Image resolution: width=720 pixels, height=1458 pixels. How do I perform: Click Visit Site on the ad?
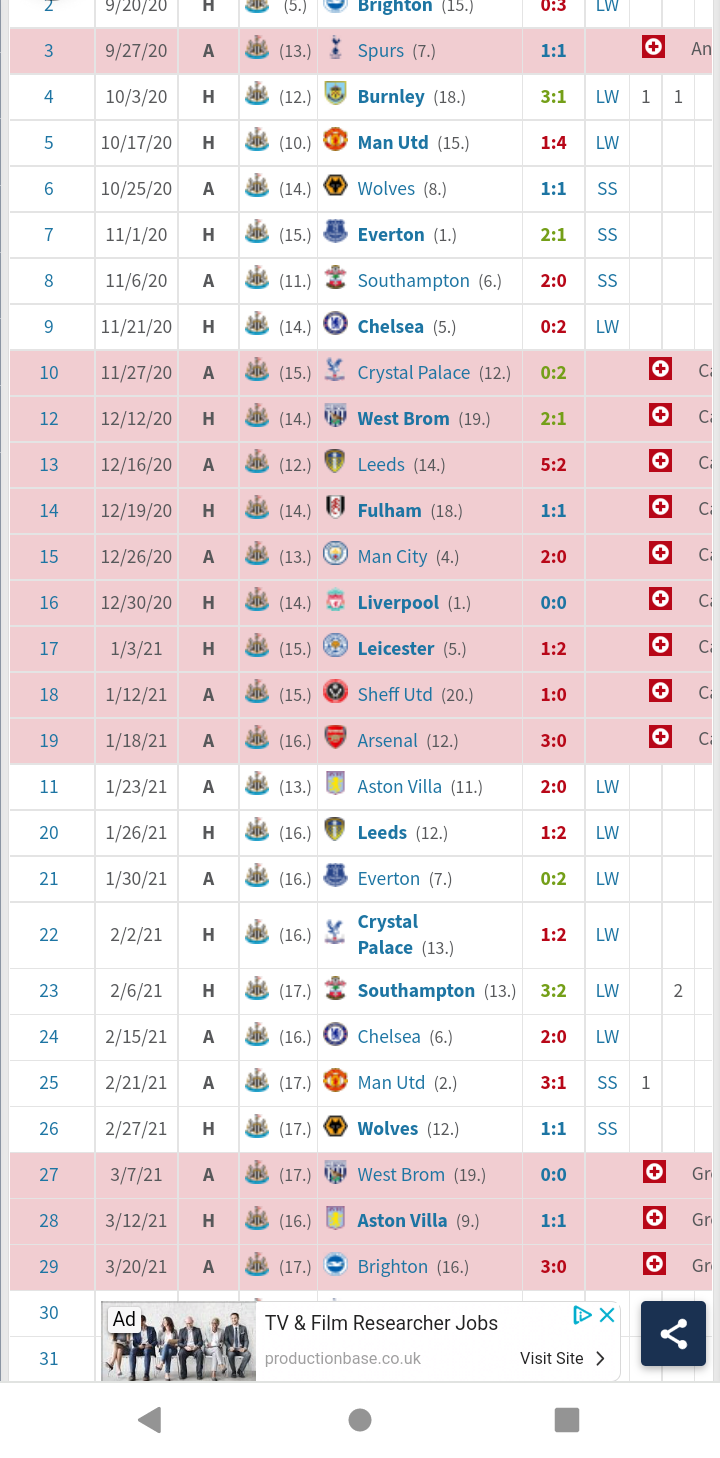(563, 1358)
